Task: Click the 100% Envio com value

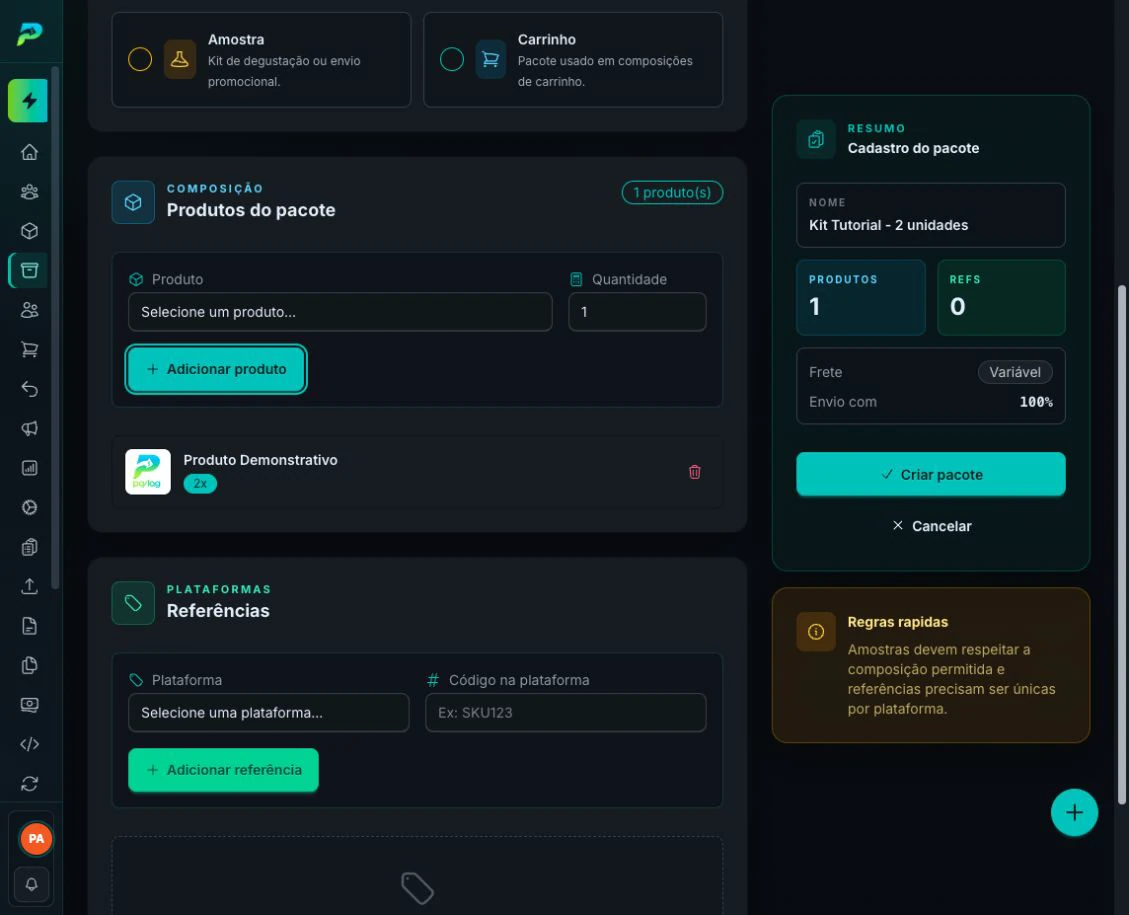Action: point(1036,402)
